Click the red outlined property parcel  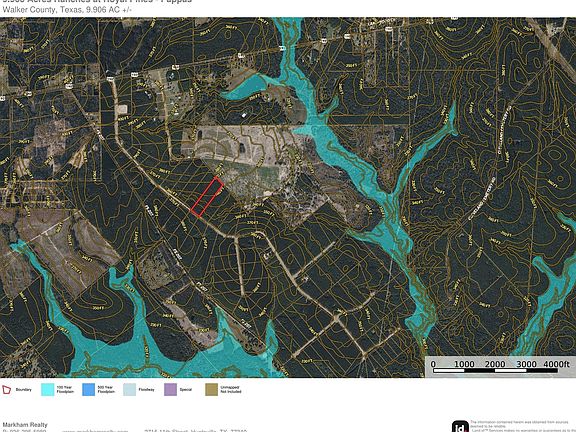coord(207,197)
